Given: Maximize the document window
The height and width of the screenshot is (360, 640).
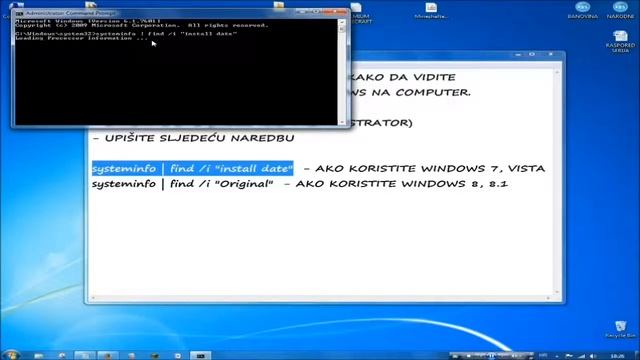Looking at the screenshot, I should tap(532, 54).
